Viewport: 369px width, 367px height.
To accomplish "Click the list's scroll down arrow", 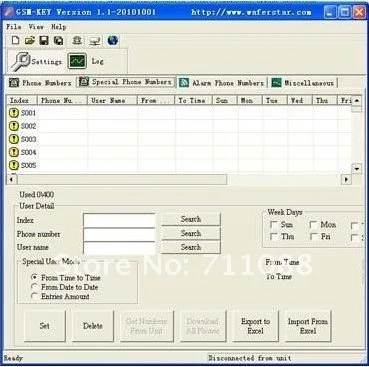I will coord(357,169).
